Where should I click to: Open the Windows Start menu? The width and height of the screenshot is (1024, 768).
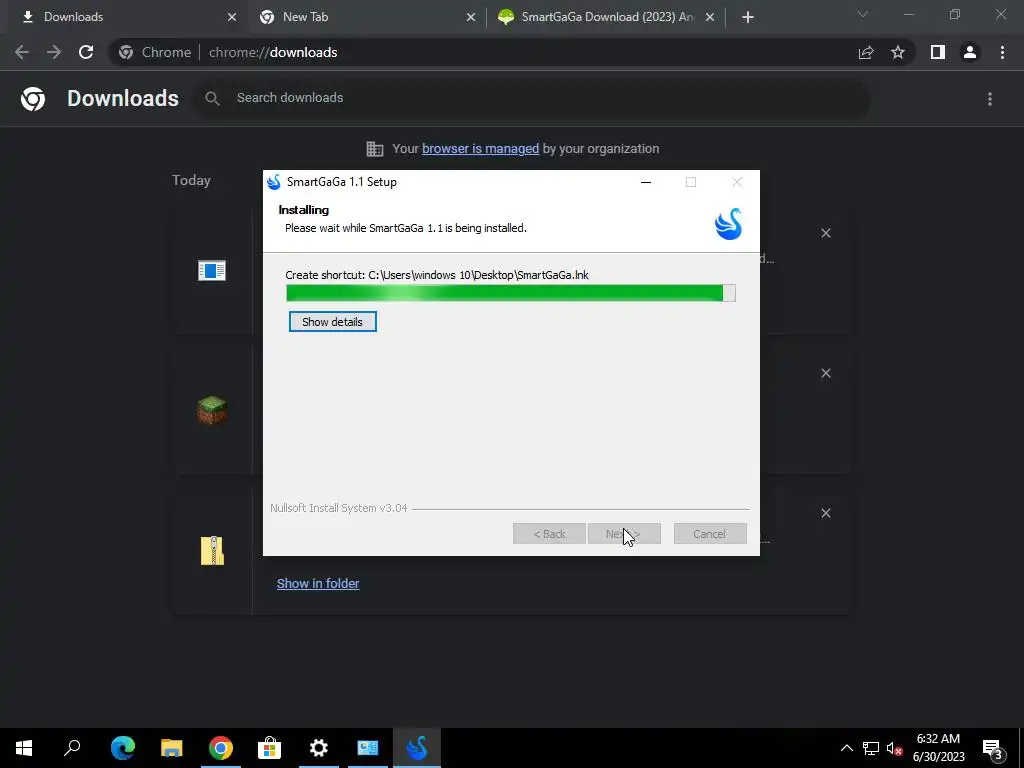click(24, 748)
